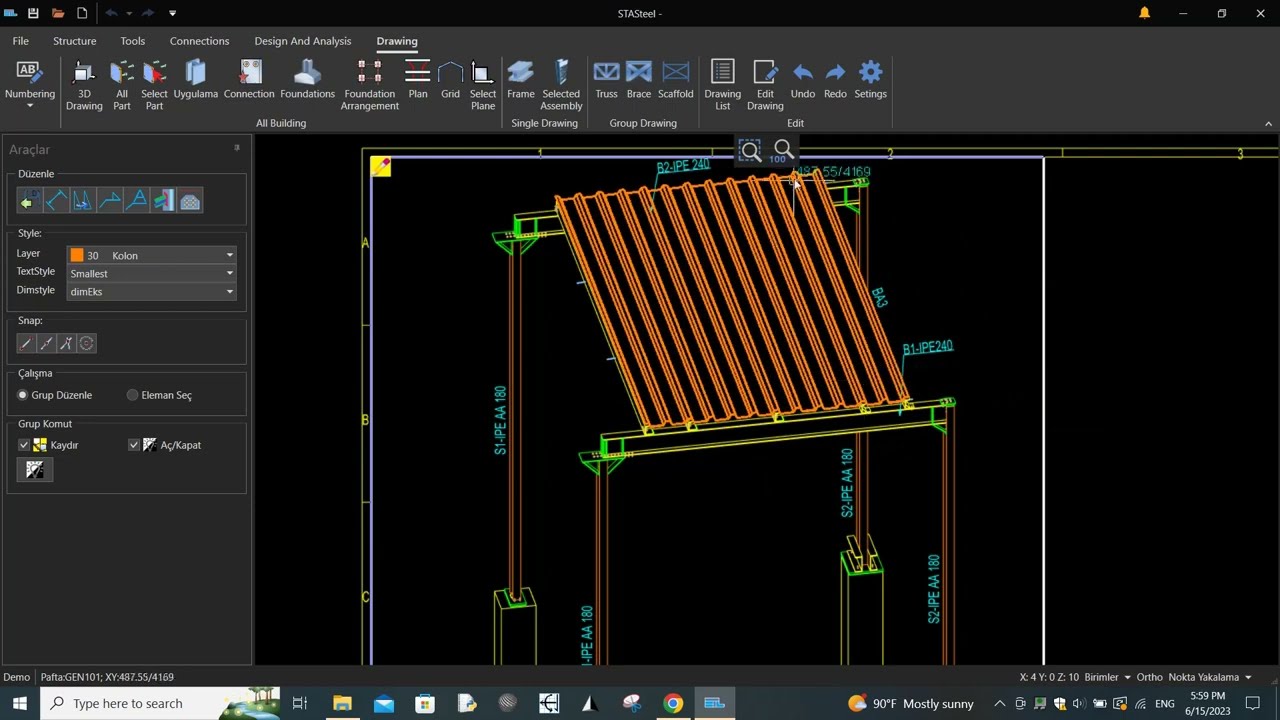Switch to the Connections tab
This screenshot has width=1280, height=720.
pyautogui.click(x=199, y=41)
